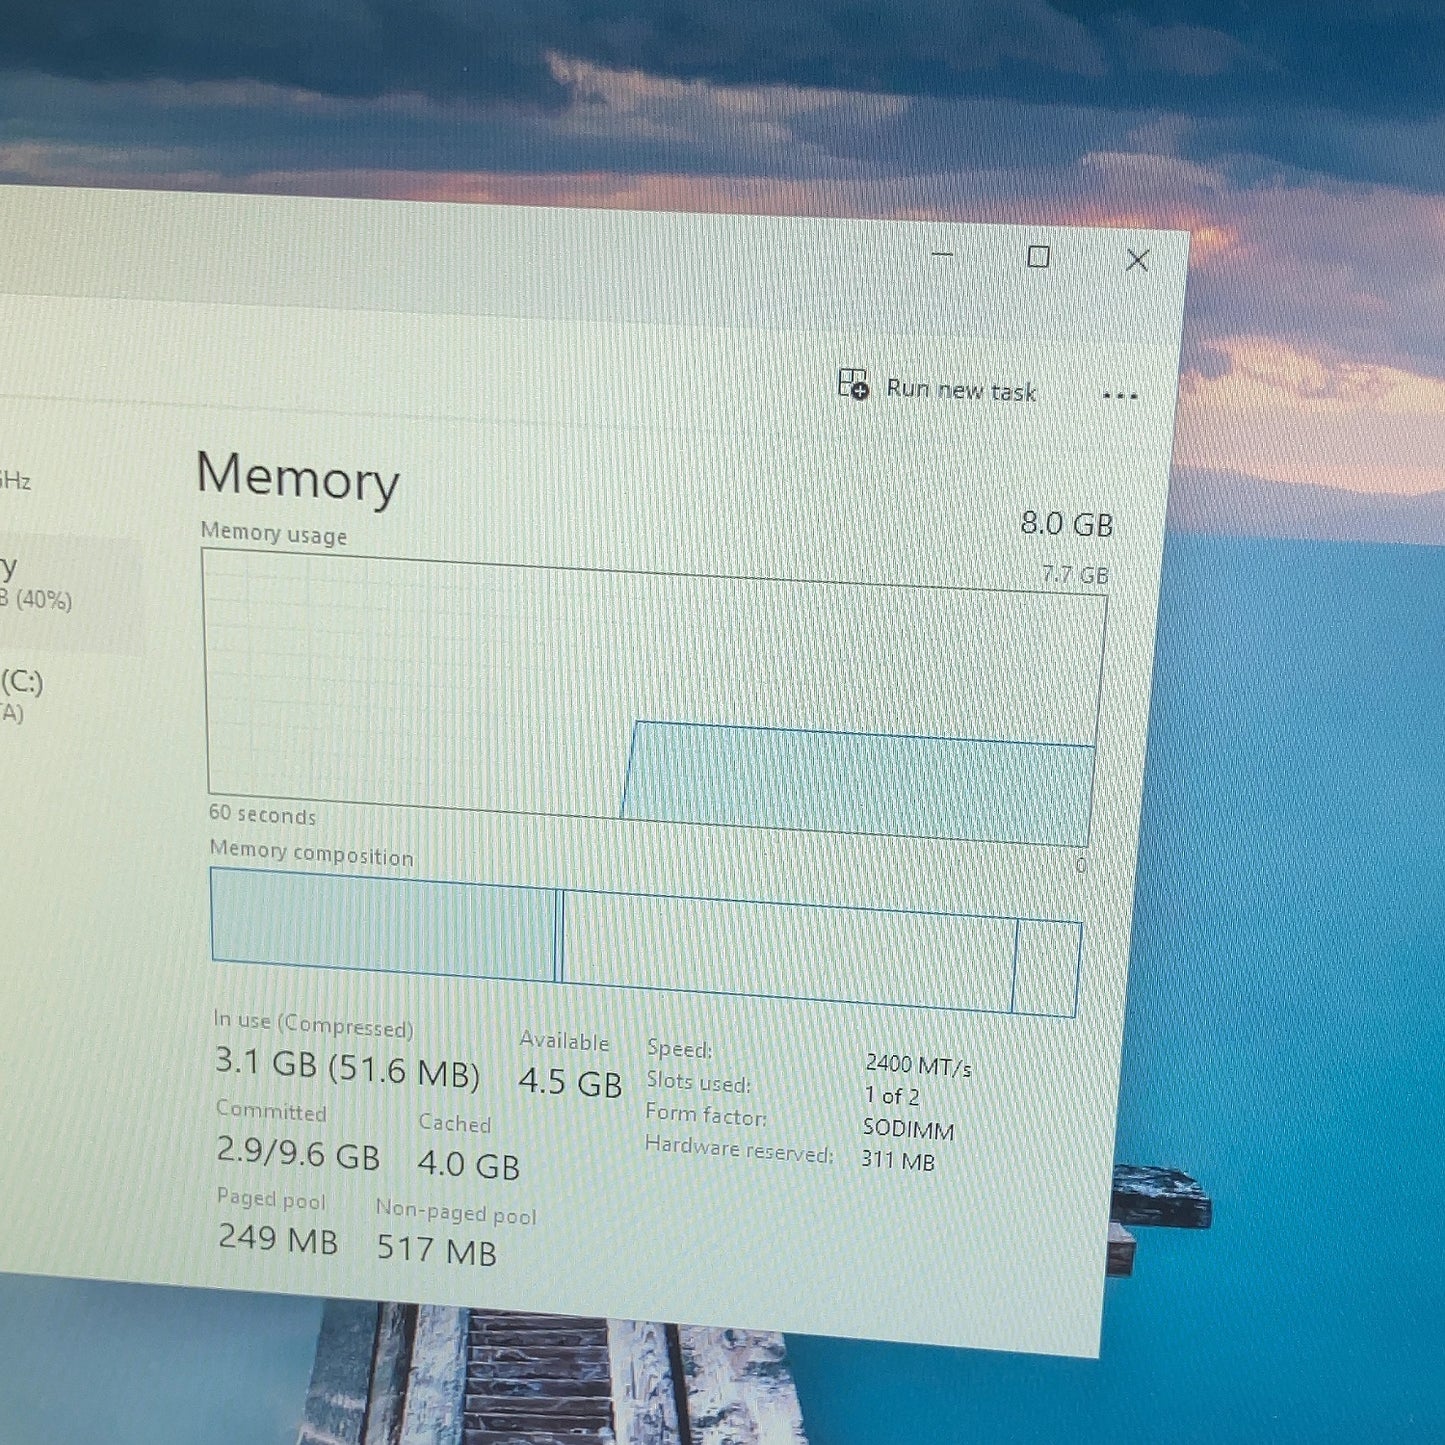Click the Available label
1445x1445 pixels.
(564, 1041)
